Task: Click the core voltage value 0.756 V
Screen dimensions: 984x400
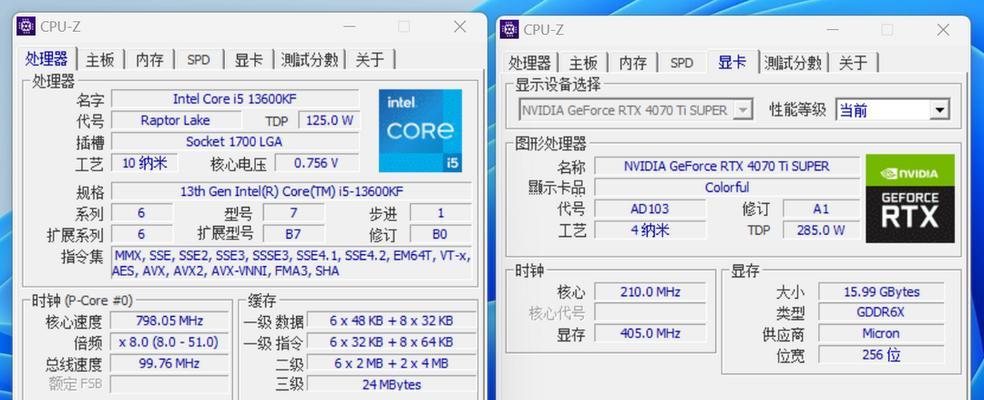Action: pyautogui.click(x=317, y=163)
